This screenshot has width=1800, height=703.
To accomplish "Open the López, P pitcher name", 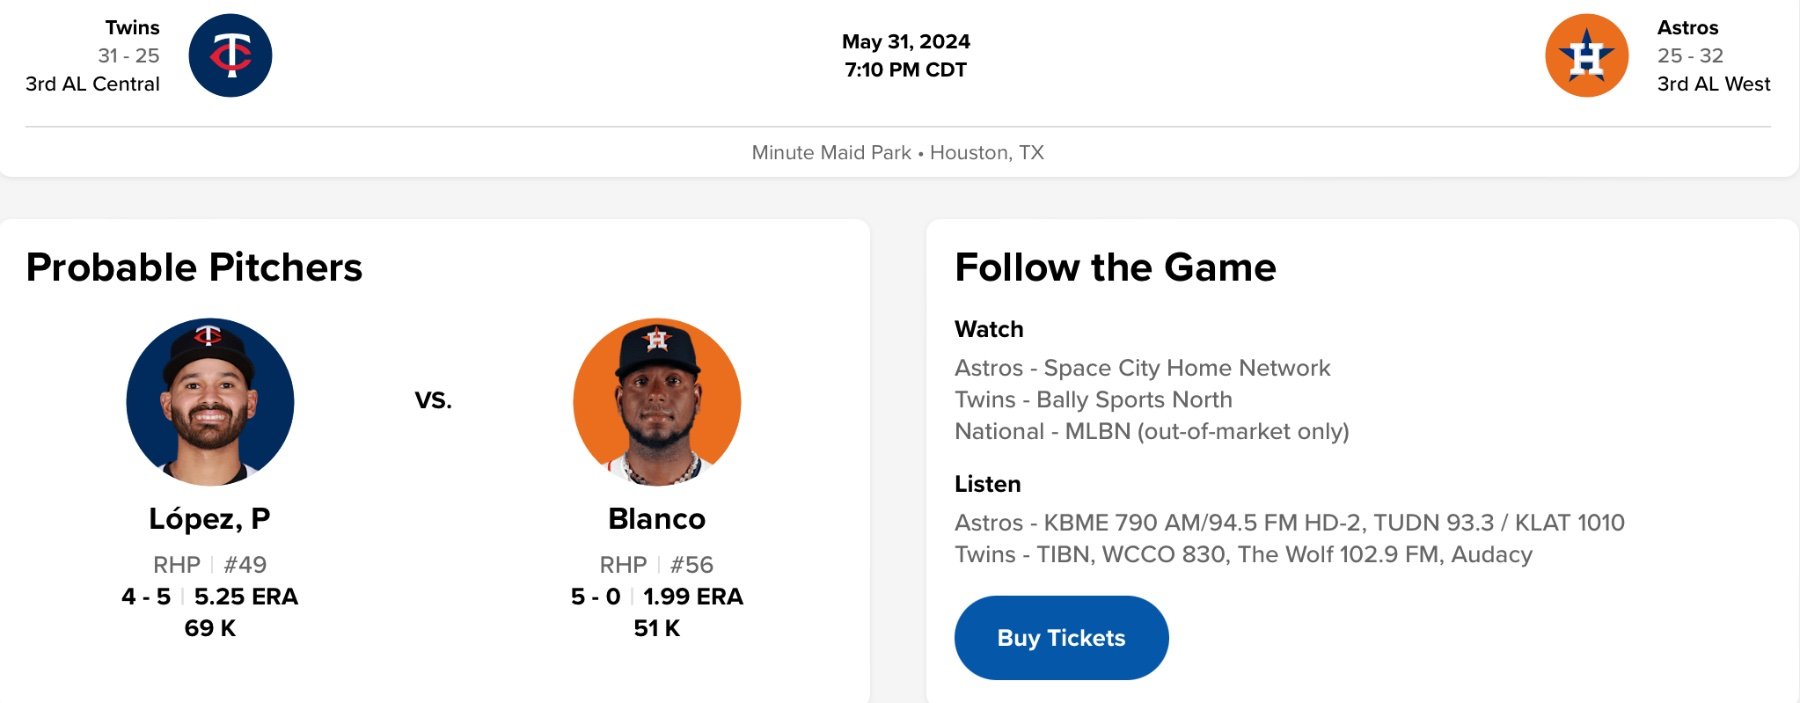I will click(x=210, y=519).
